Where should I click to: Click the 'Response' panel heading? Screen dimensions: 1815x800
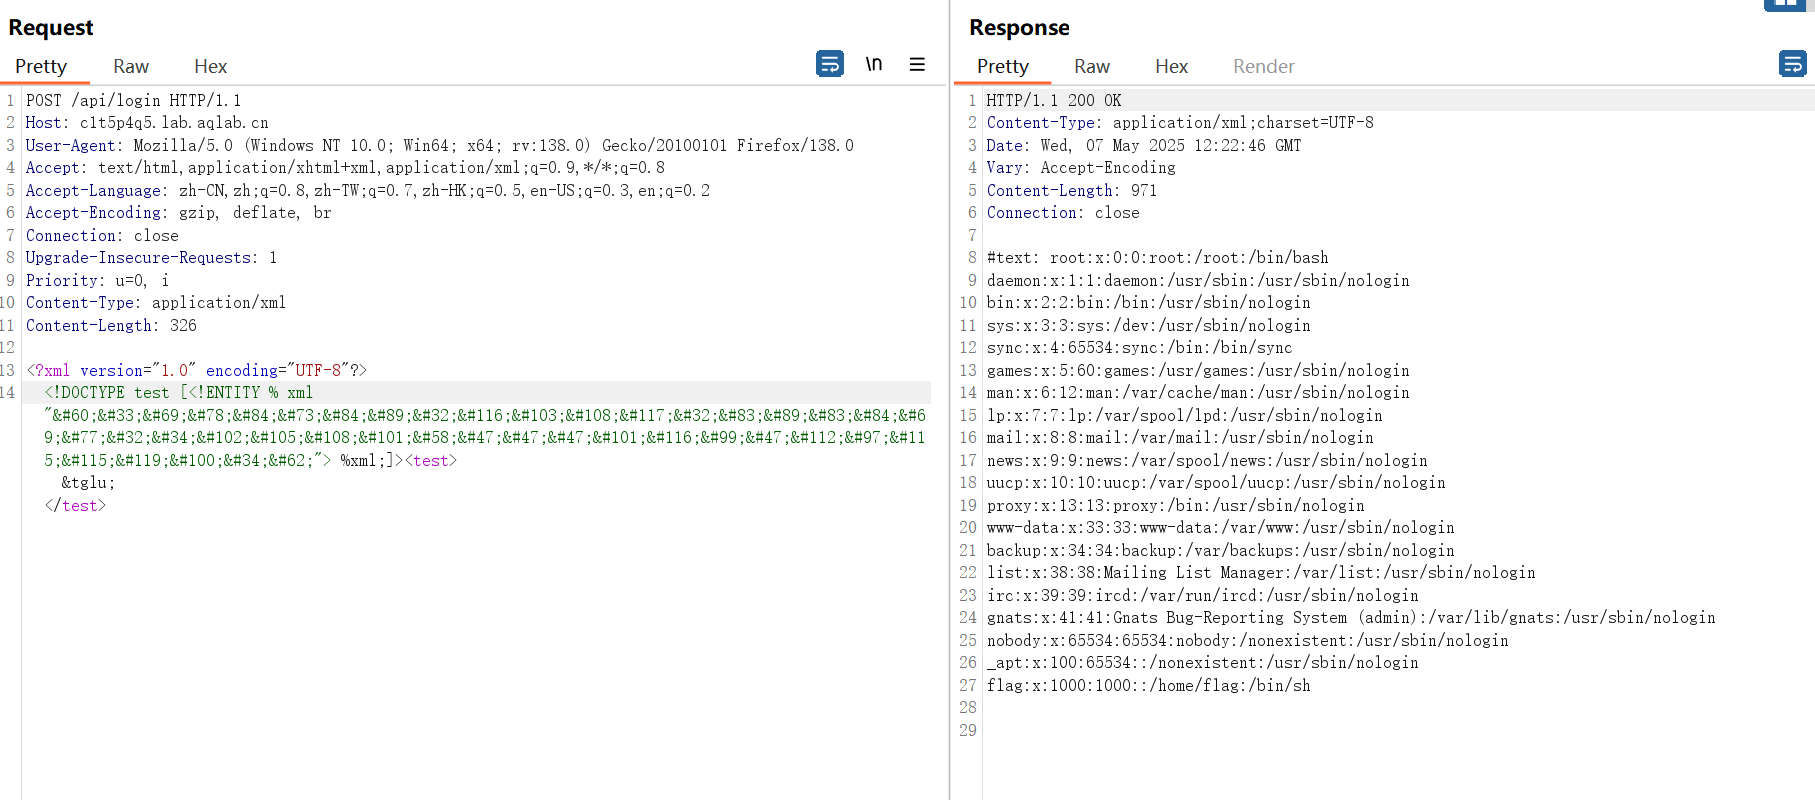point(1019,28)
